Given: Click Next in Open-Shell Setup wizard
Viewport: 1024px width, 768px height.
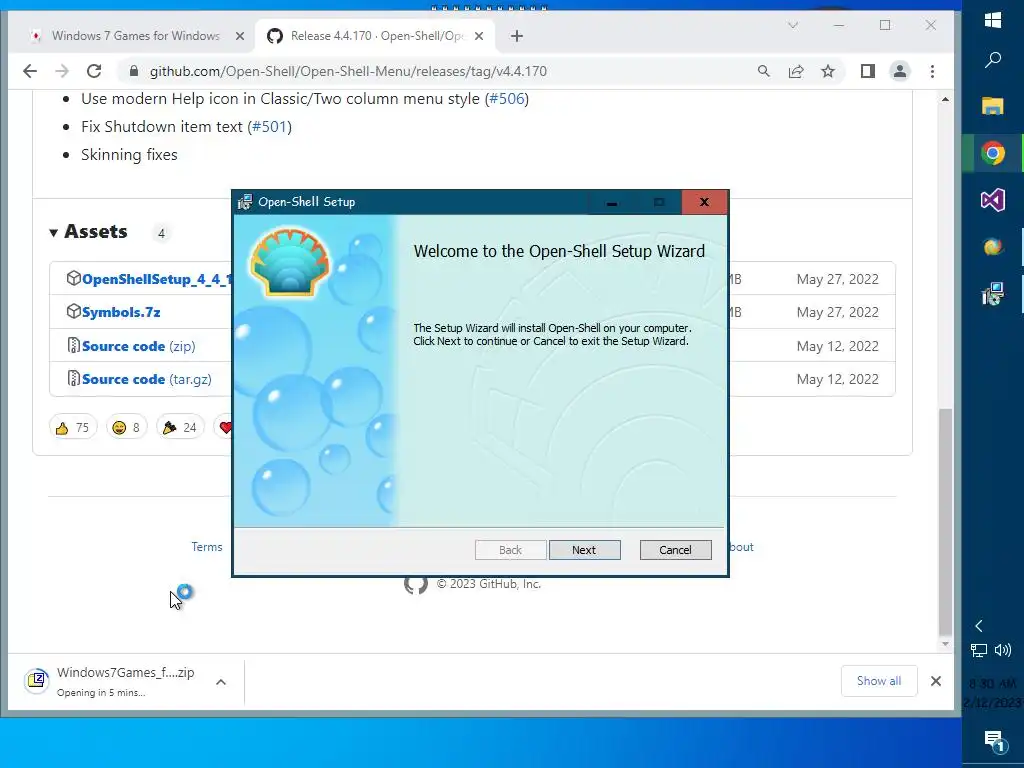Looking at the screenshot, I should [x=584, y=550].
